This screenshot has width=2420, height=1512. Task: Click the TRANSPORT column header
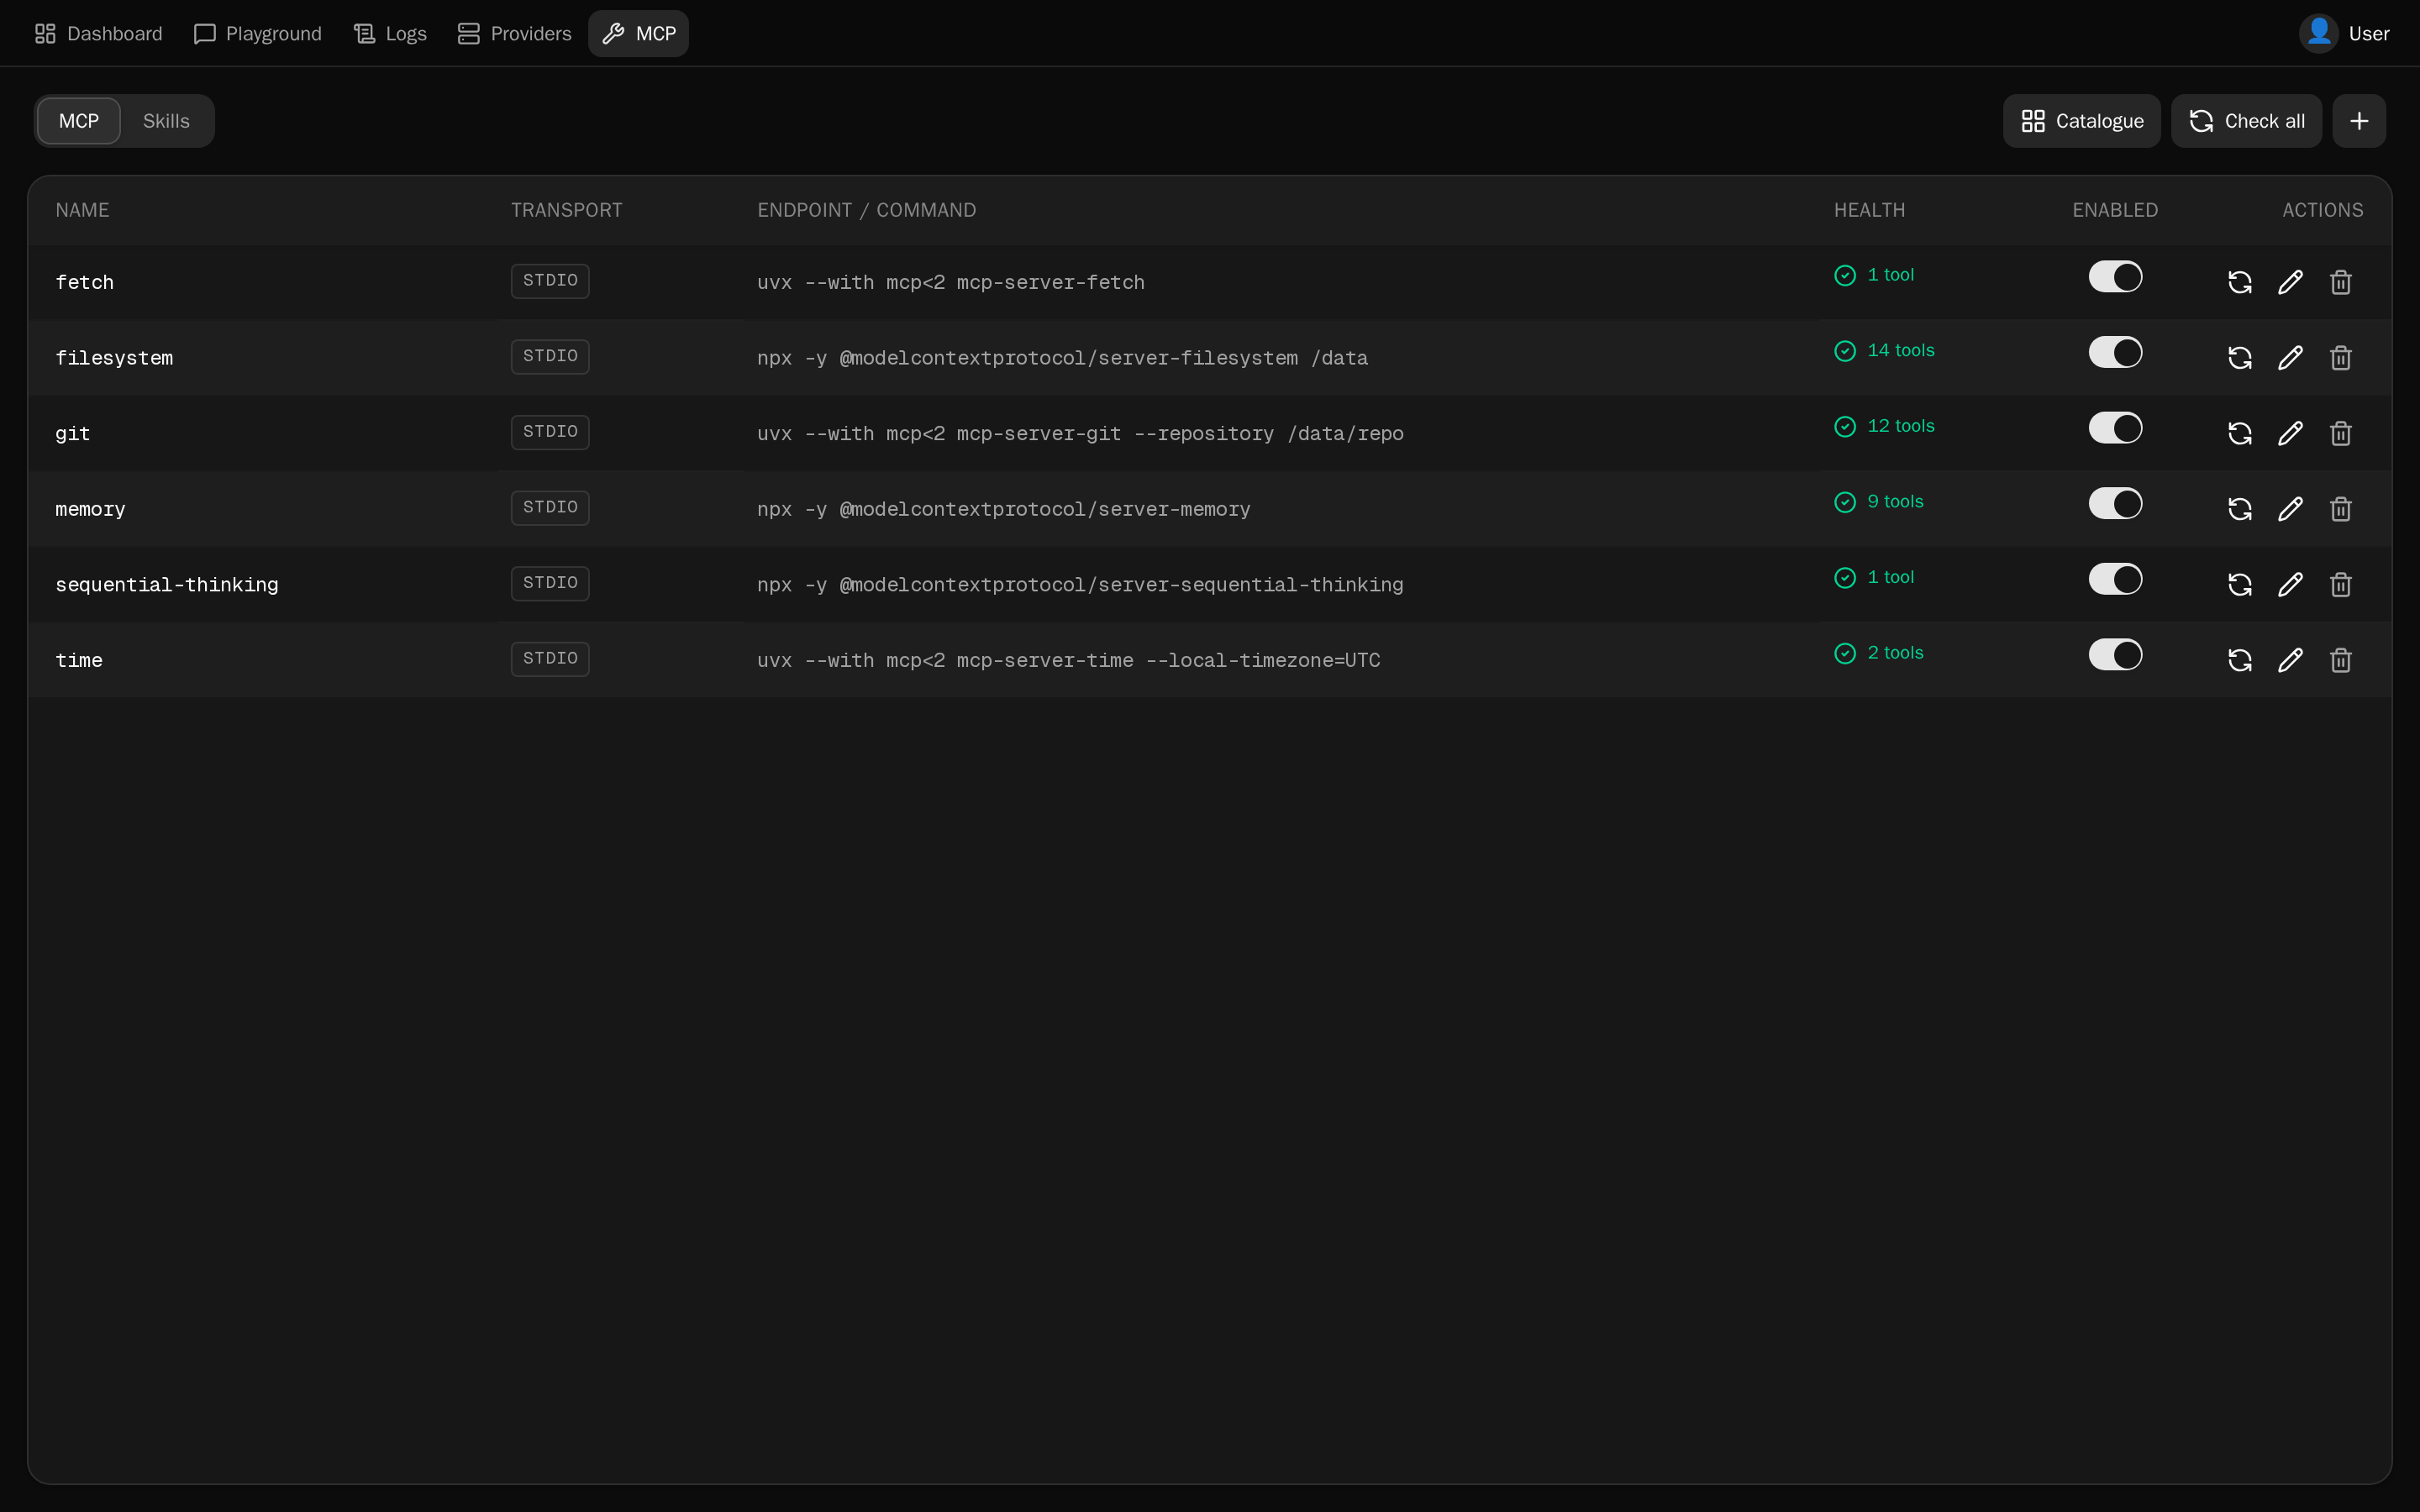tap(566, 210)
